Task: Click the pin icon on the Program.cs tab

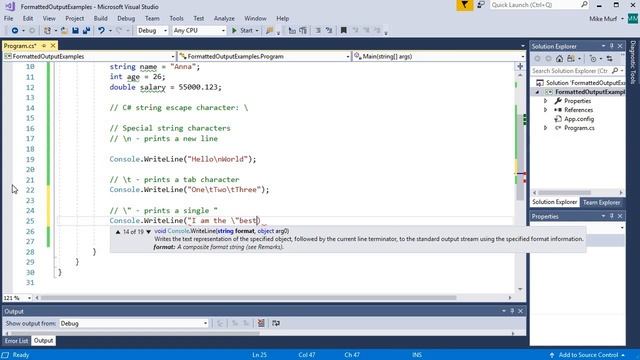Action: point(44,46)
